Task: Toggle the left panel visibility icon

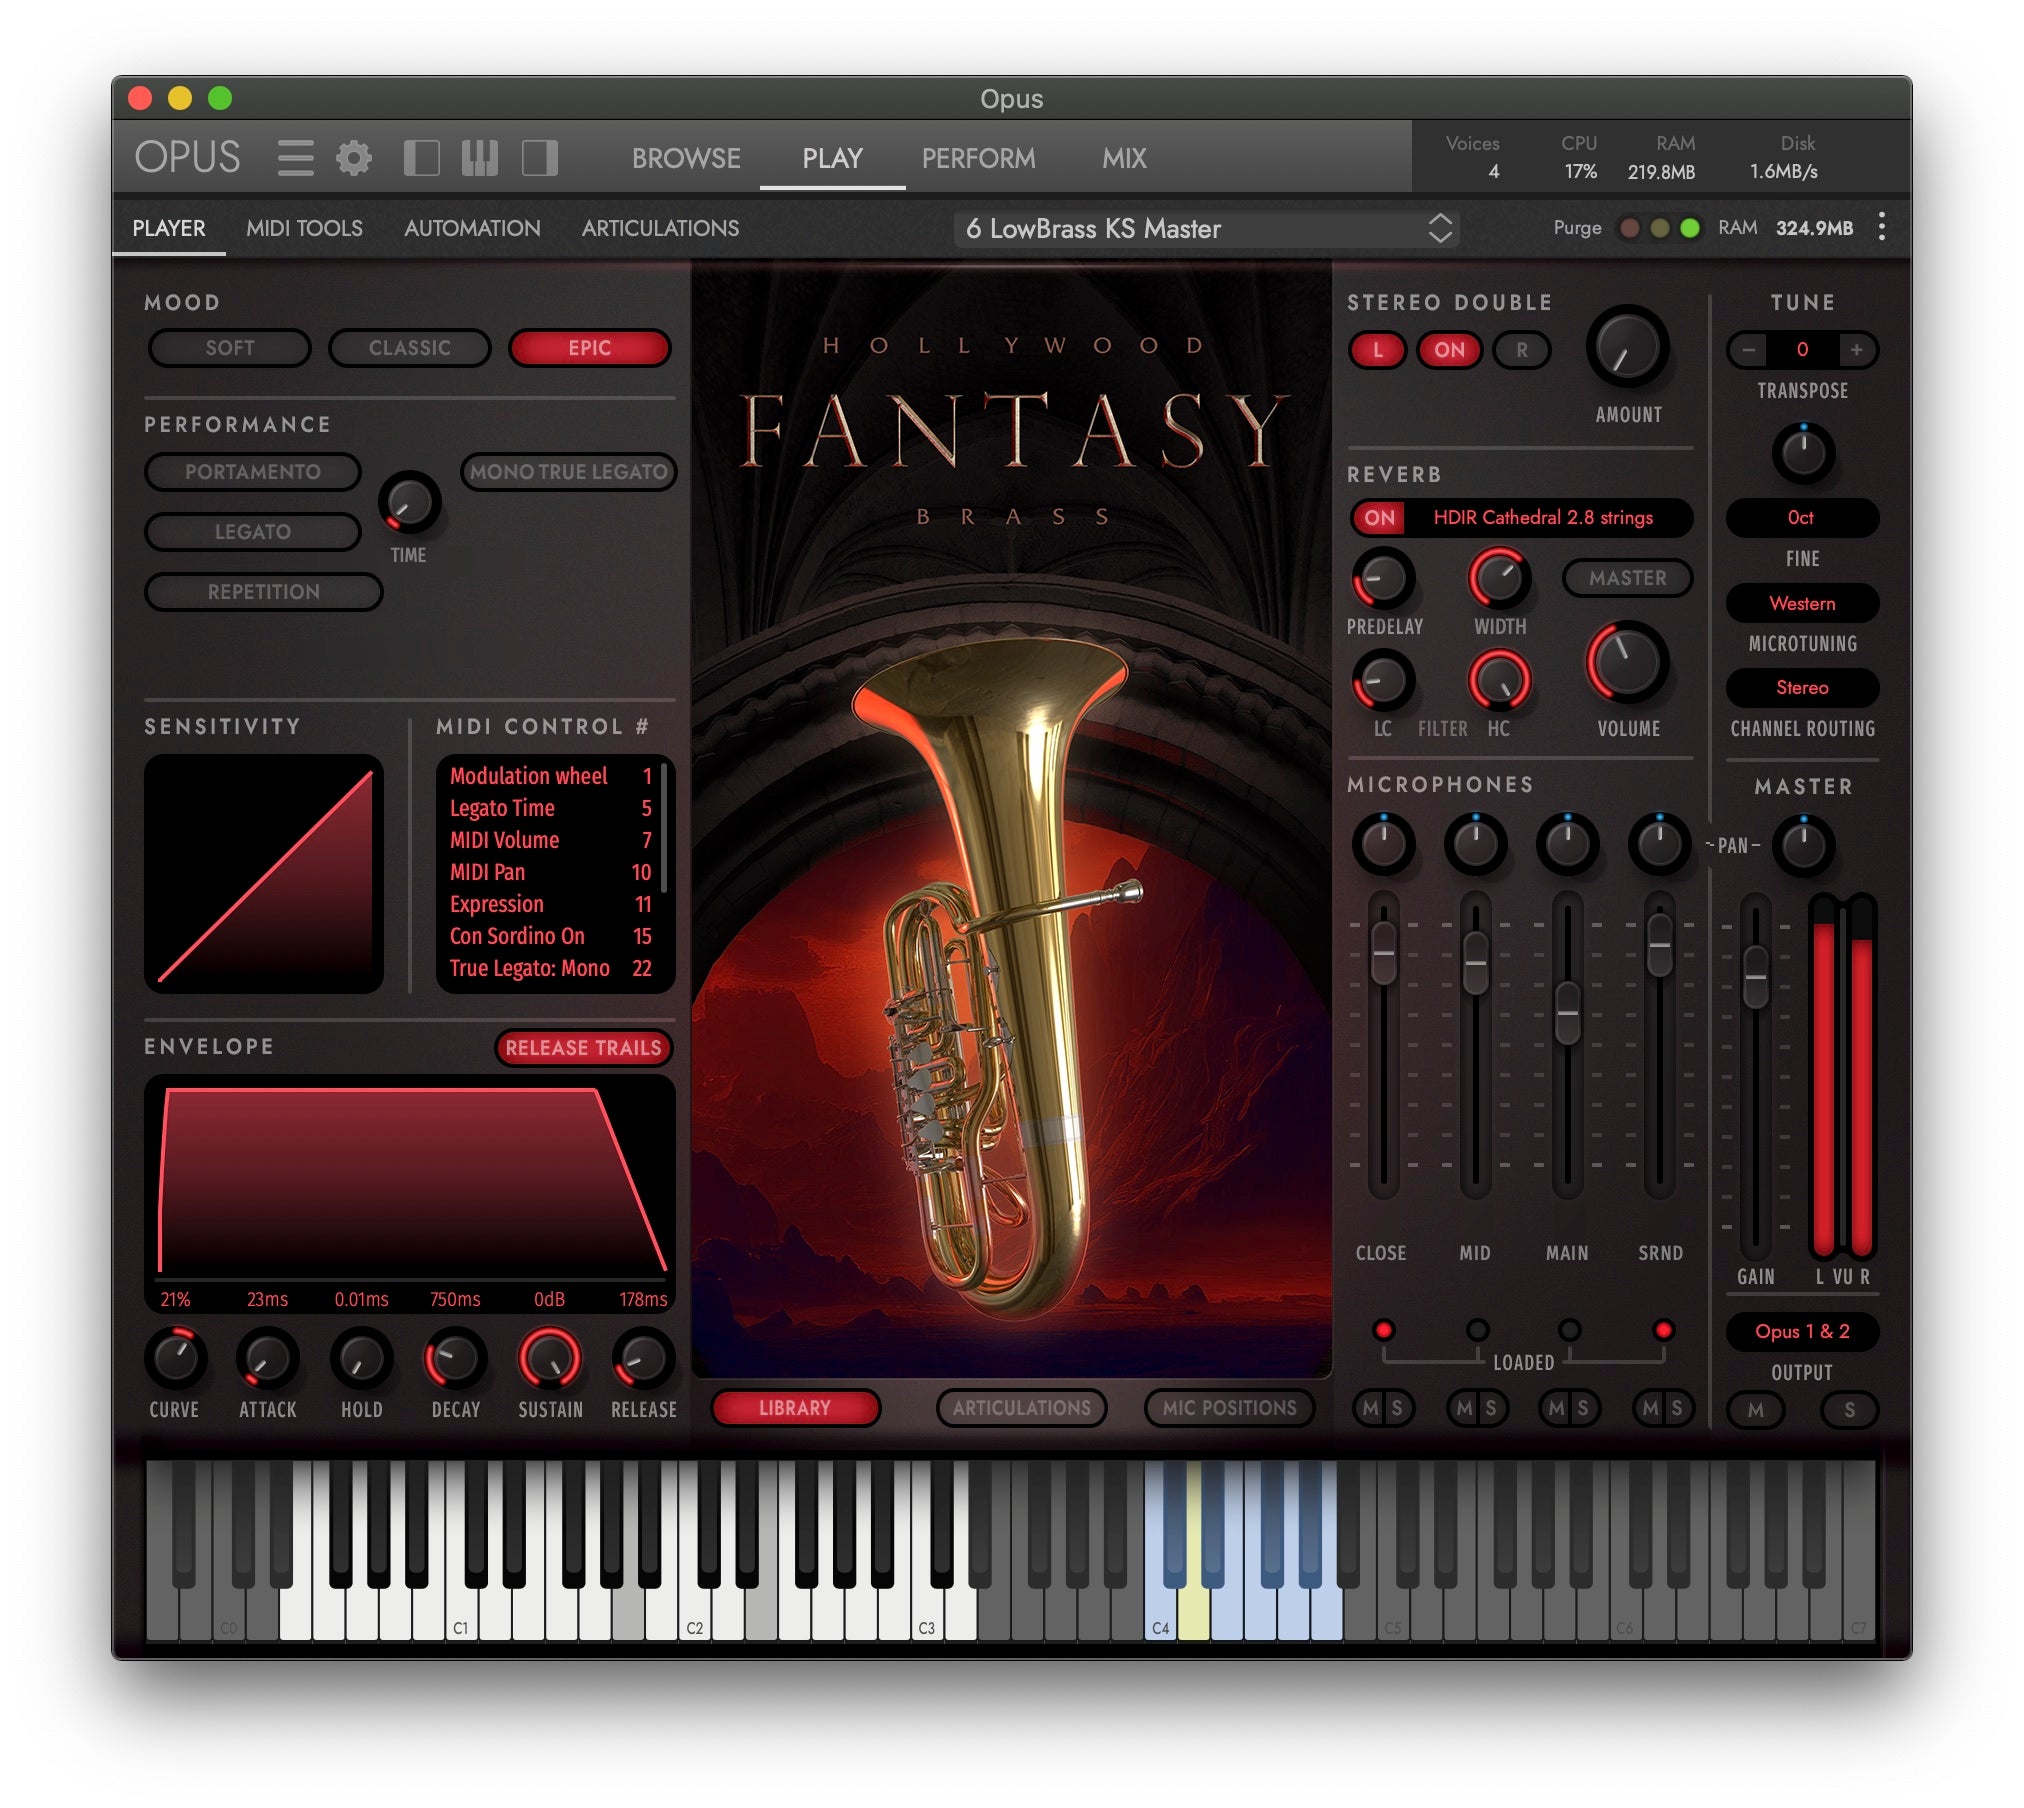Action: (x=422, y=158)
